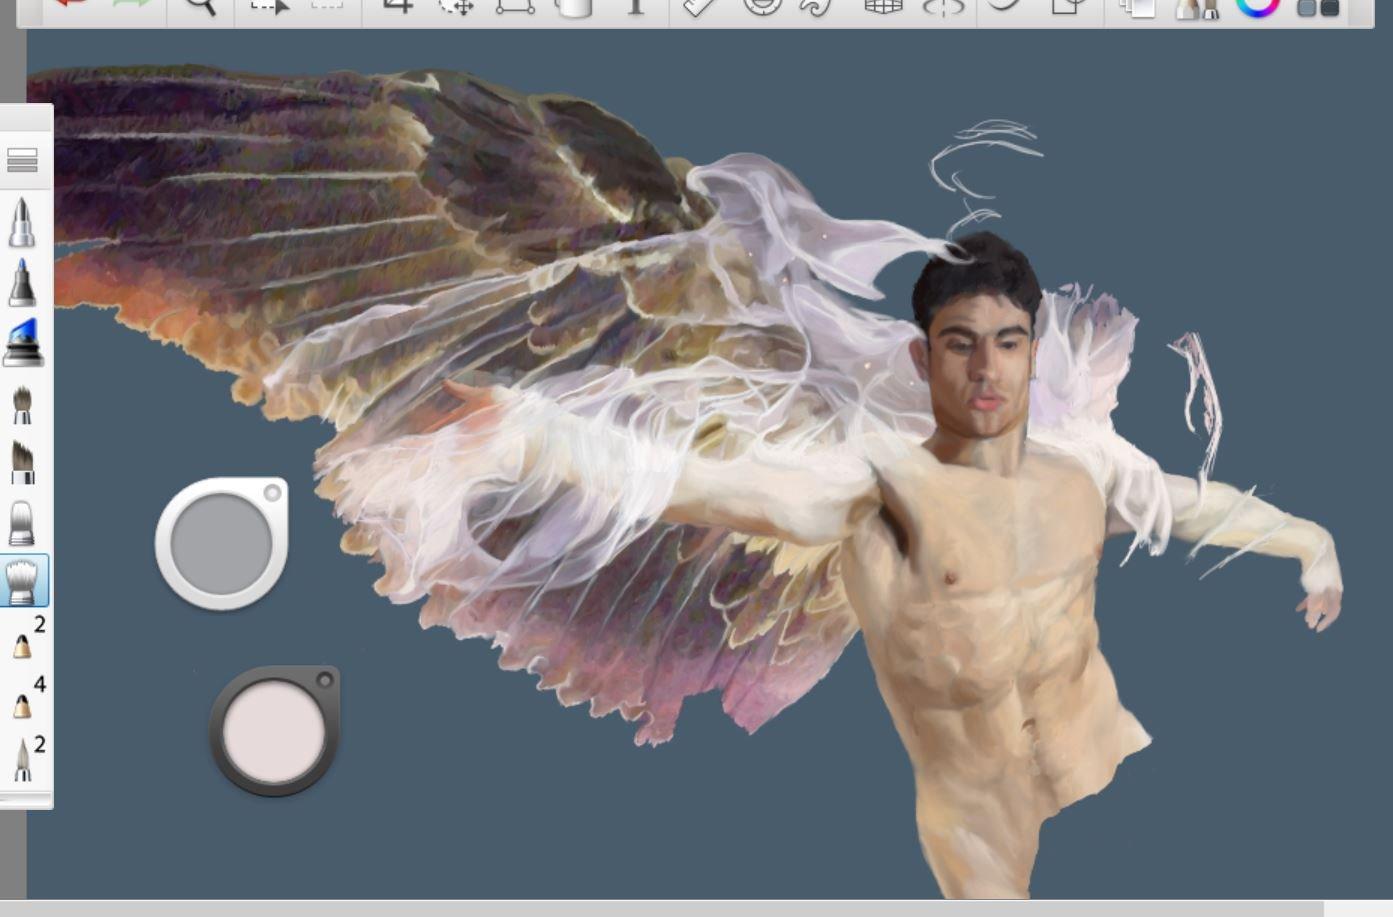Viewport: 1393px width, 917px height.
Task: Enable the Ellipse guide tool
Action: 762,6
